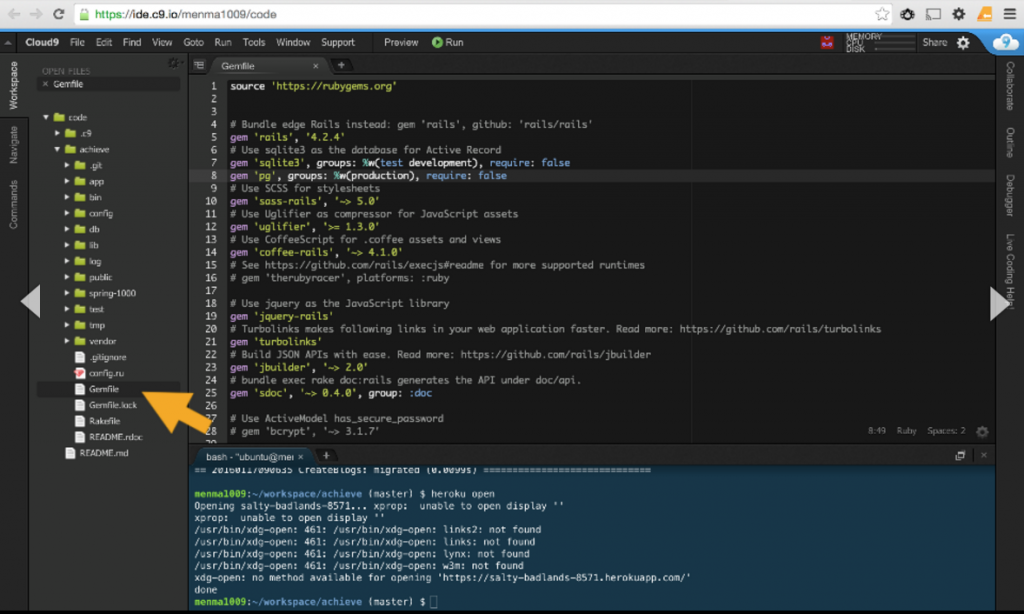Open the tab list icon left of Gemfile tab
This screenshot has width=1024, height=614.
(x=200, y=64)
